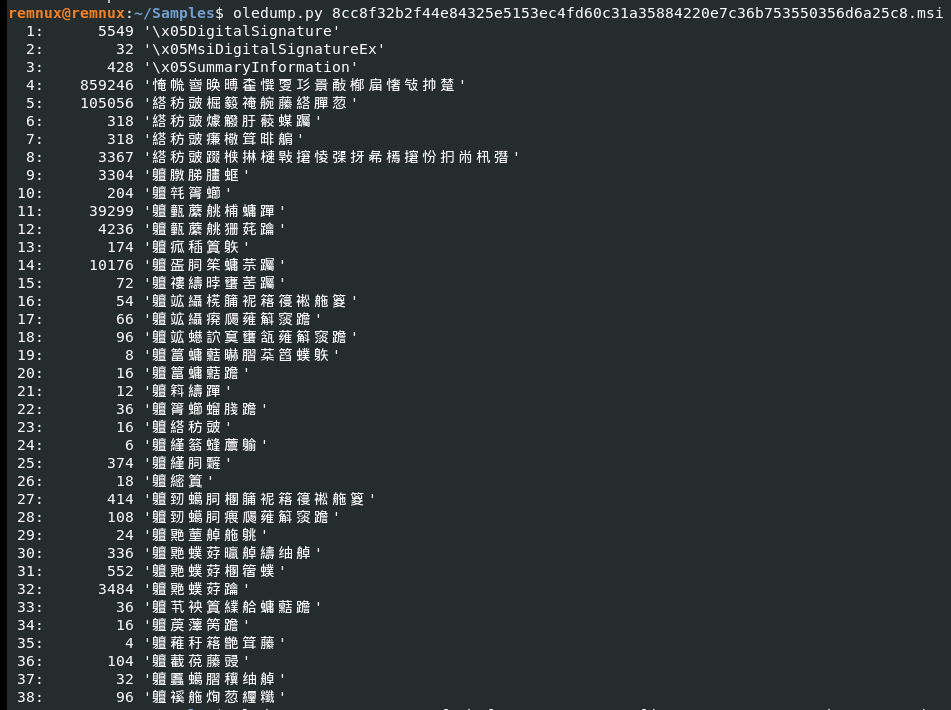Click the ~/Samples path in prompt
The height and width of the screenshot is (710, 951).
pos(175,13)
